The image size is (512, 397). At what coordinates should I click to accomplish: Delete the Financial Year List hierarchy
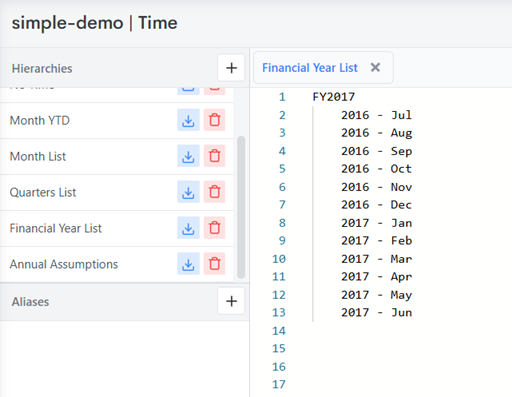point(214,228)
